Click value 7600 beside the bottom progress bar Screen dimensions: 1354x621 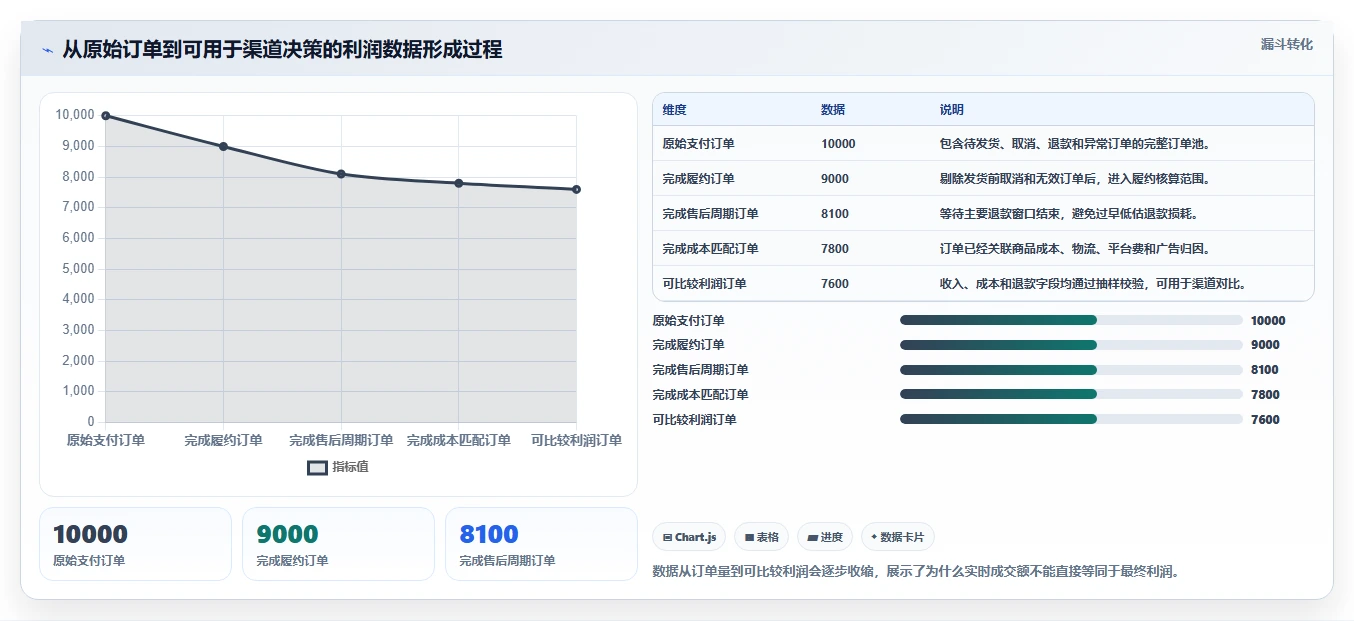(1265, 420)
